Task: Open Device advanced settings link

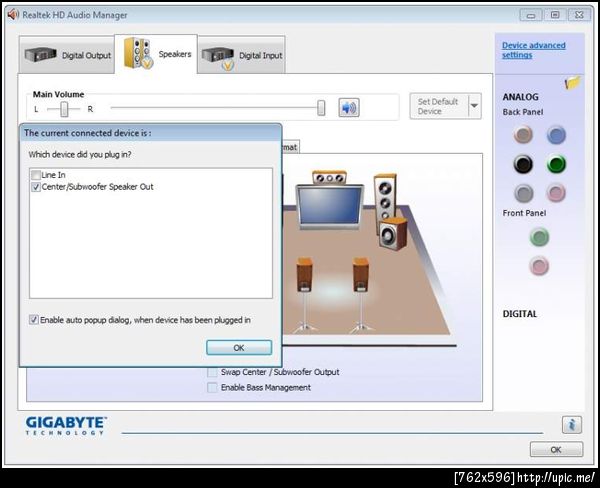Action: pos(533,50)
